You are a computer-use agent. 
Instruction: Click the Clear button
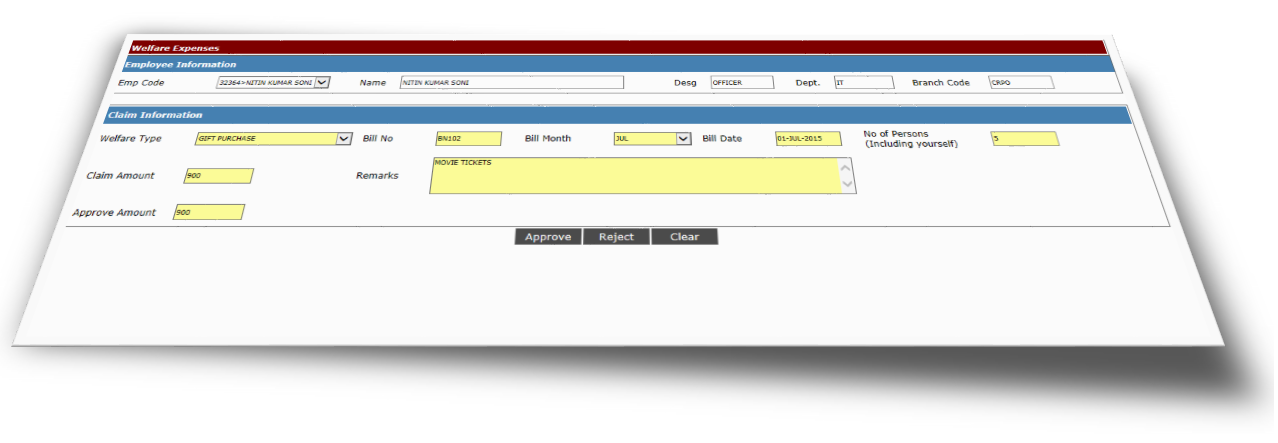(x=684, y=237)
